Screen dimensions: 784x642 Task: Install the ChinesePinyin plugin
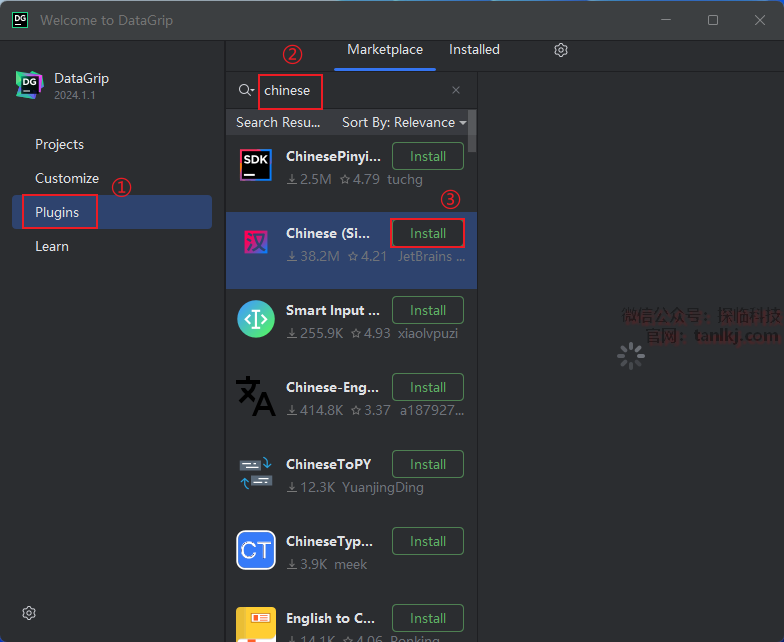click(x=428, y=156)
